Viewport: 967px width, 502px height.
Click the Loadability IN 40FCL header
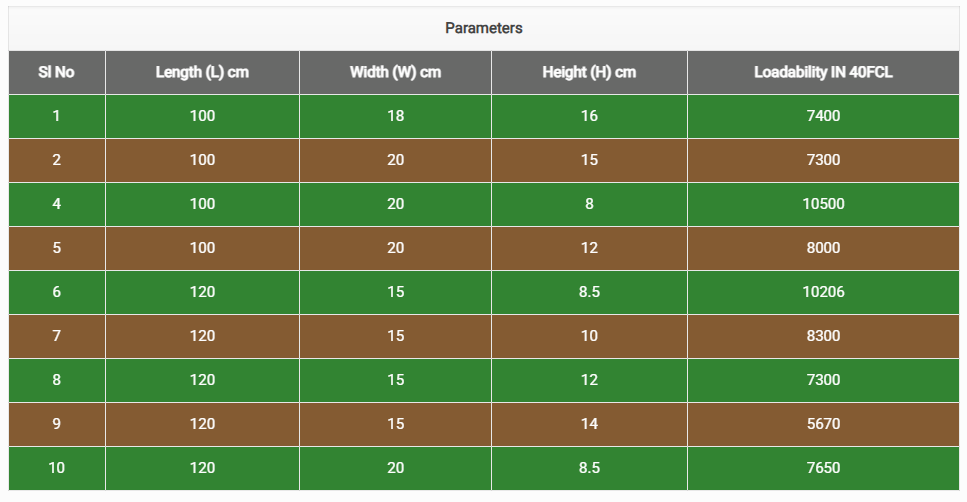coord(822,72)
